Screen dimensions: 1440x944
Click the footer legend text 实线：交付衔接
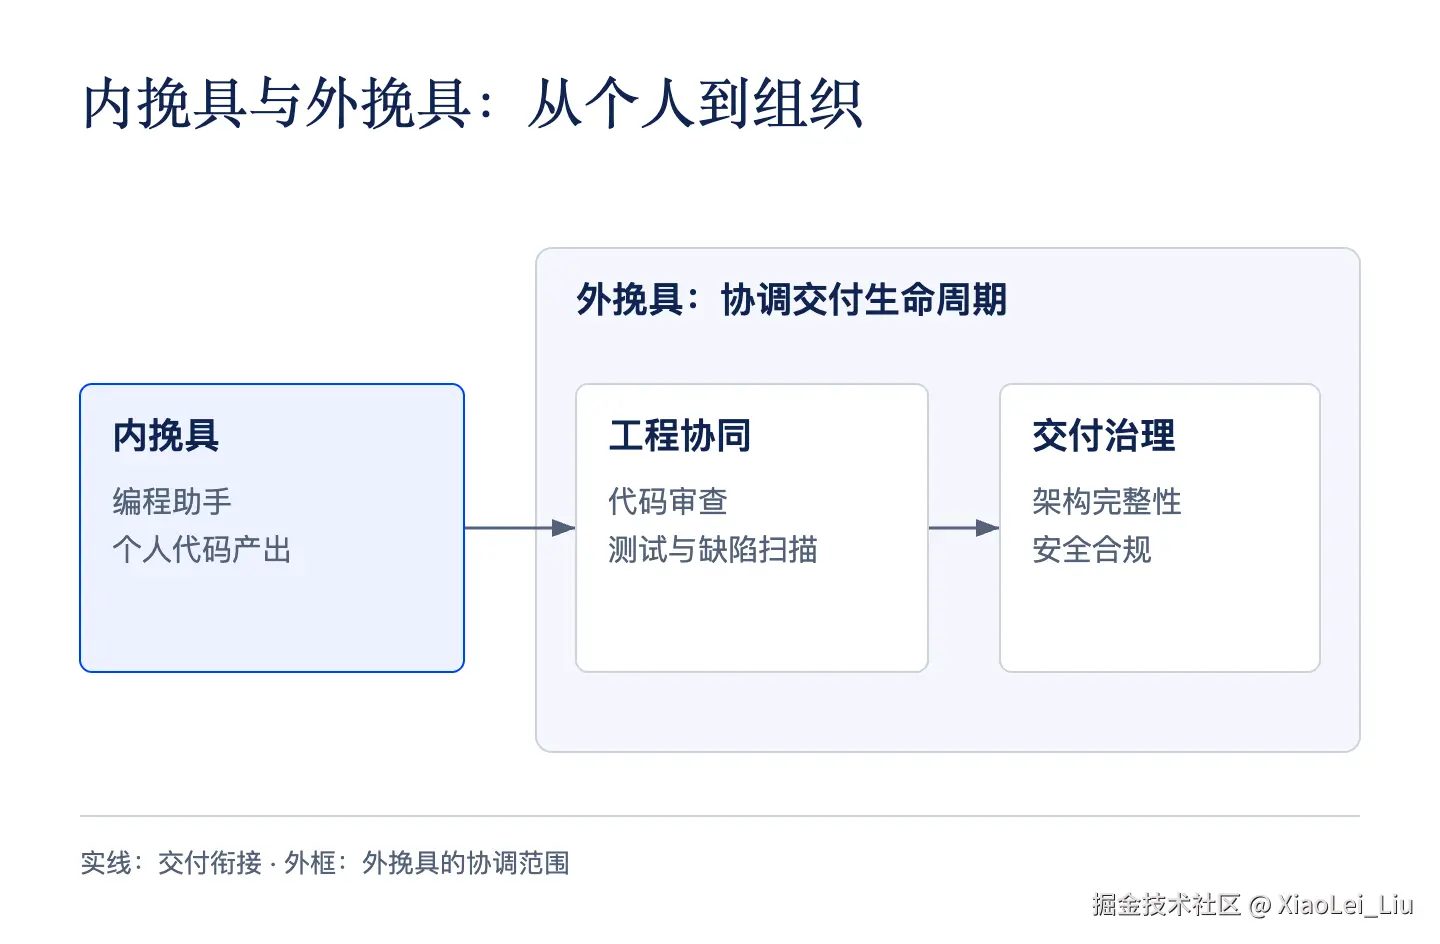coord(171,863)
